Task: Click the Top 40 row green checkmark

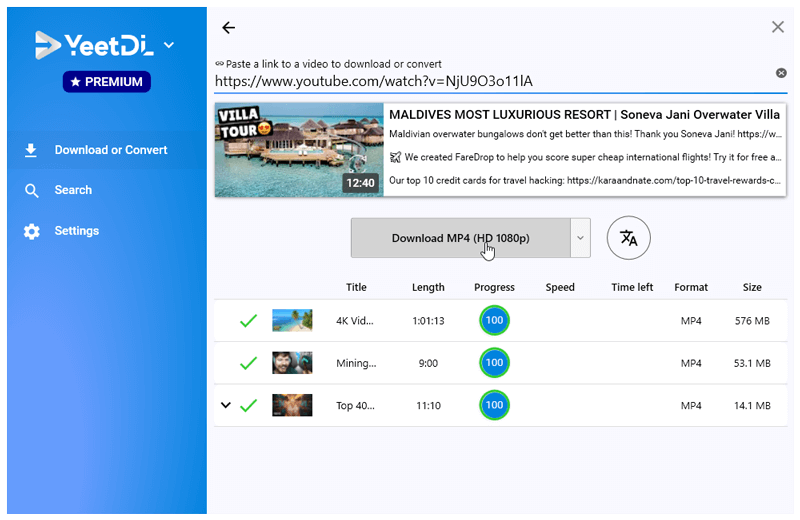Action: coord(248,406)
